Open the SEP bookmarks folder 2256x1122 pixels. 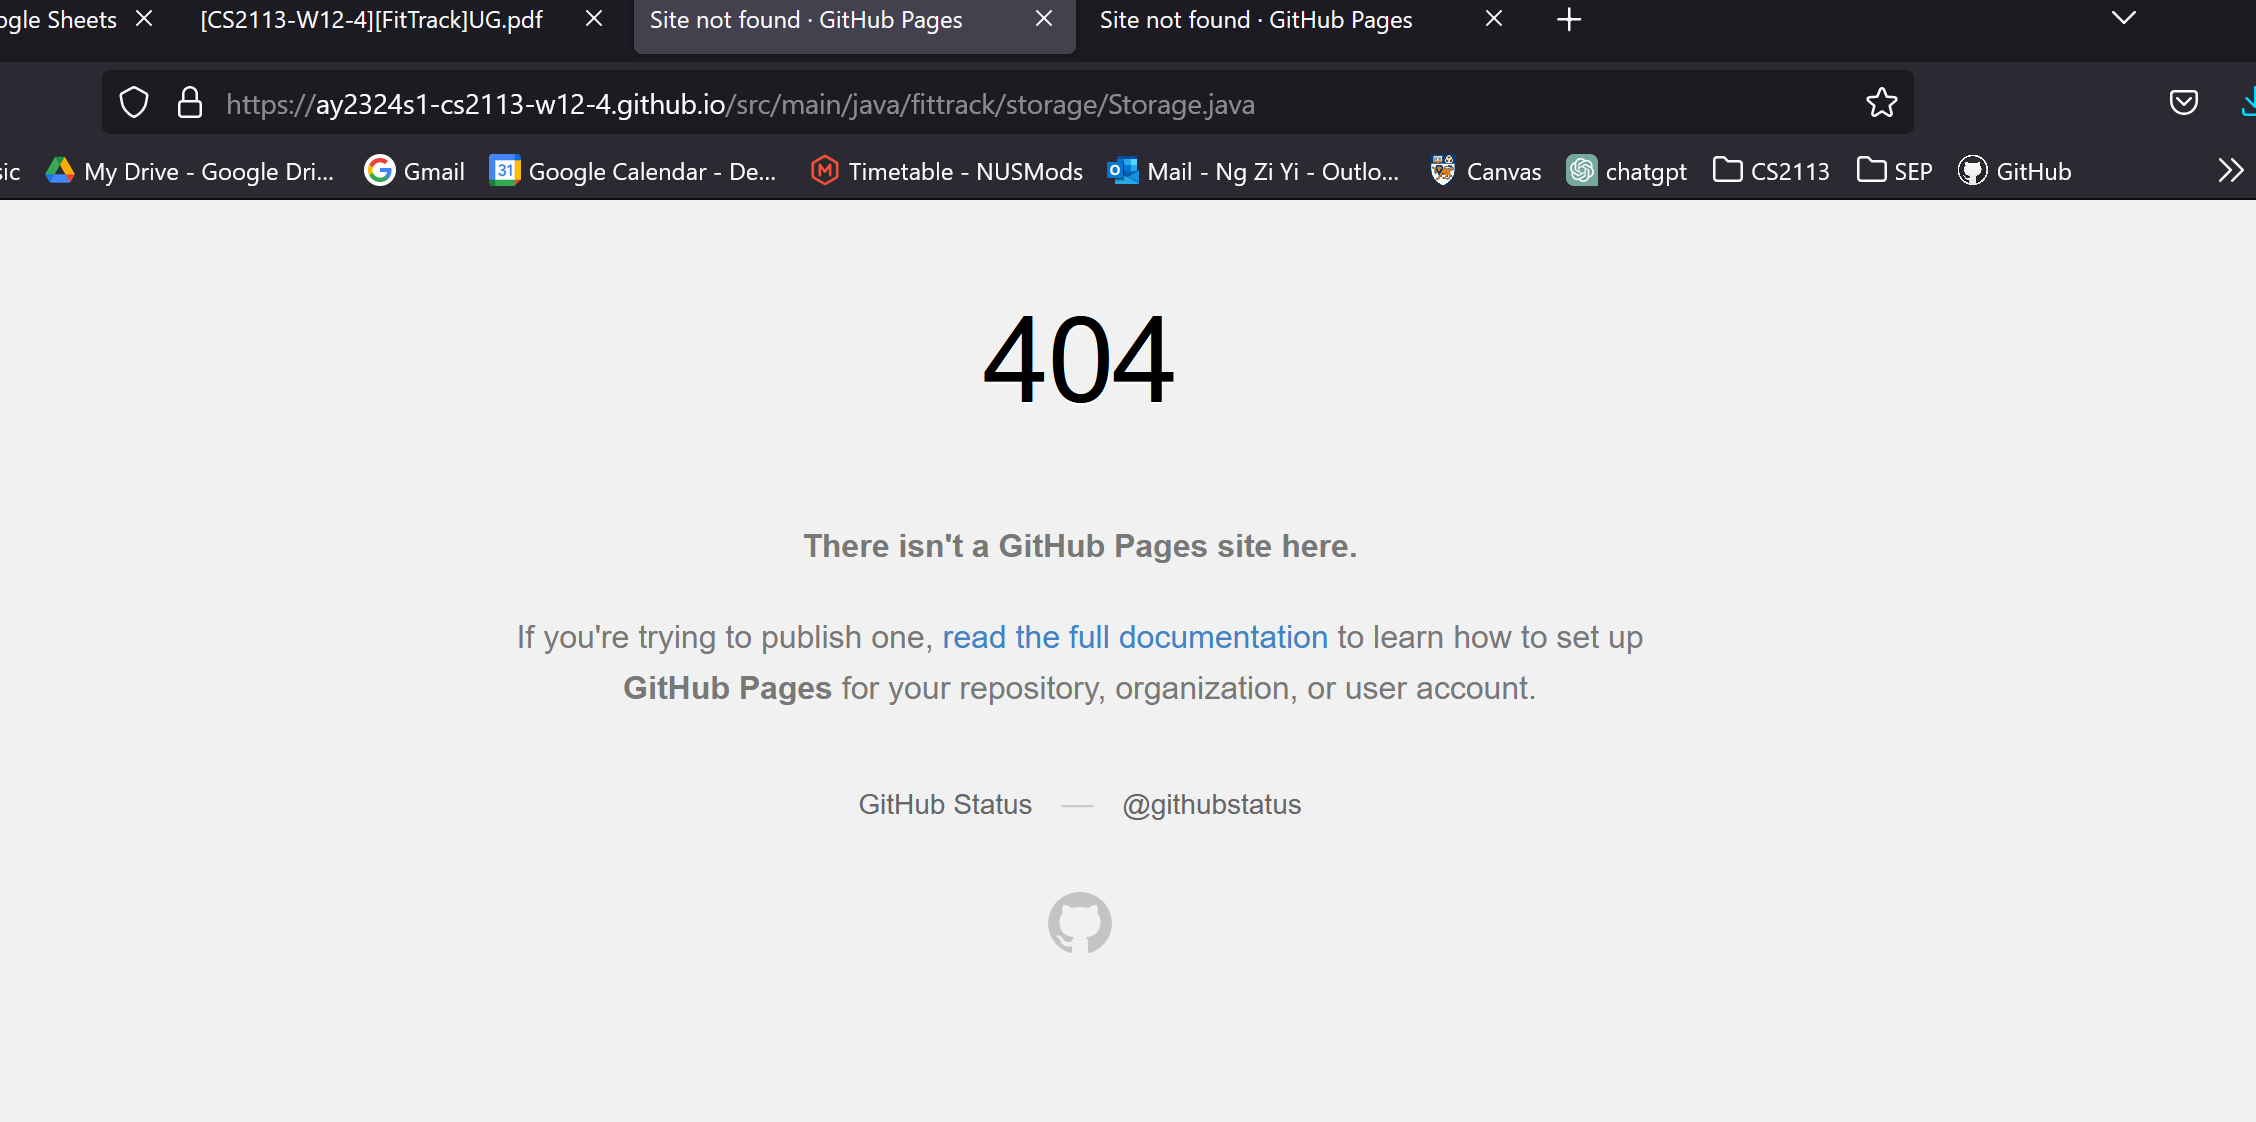[1895, 171]
